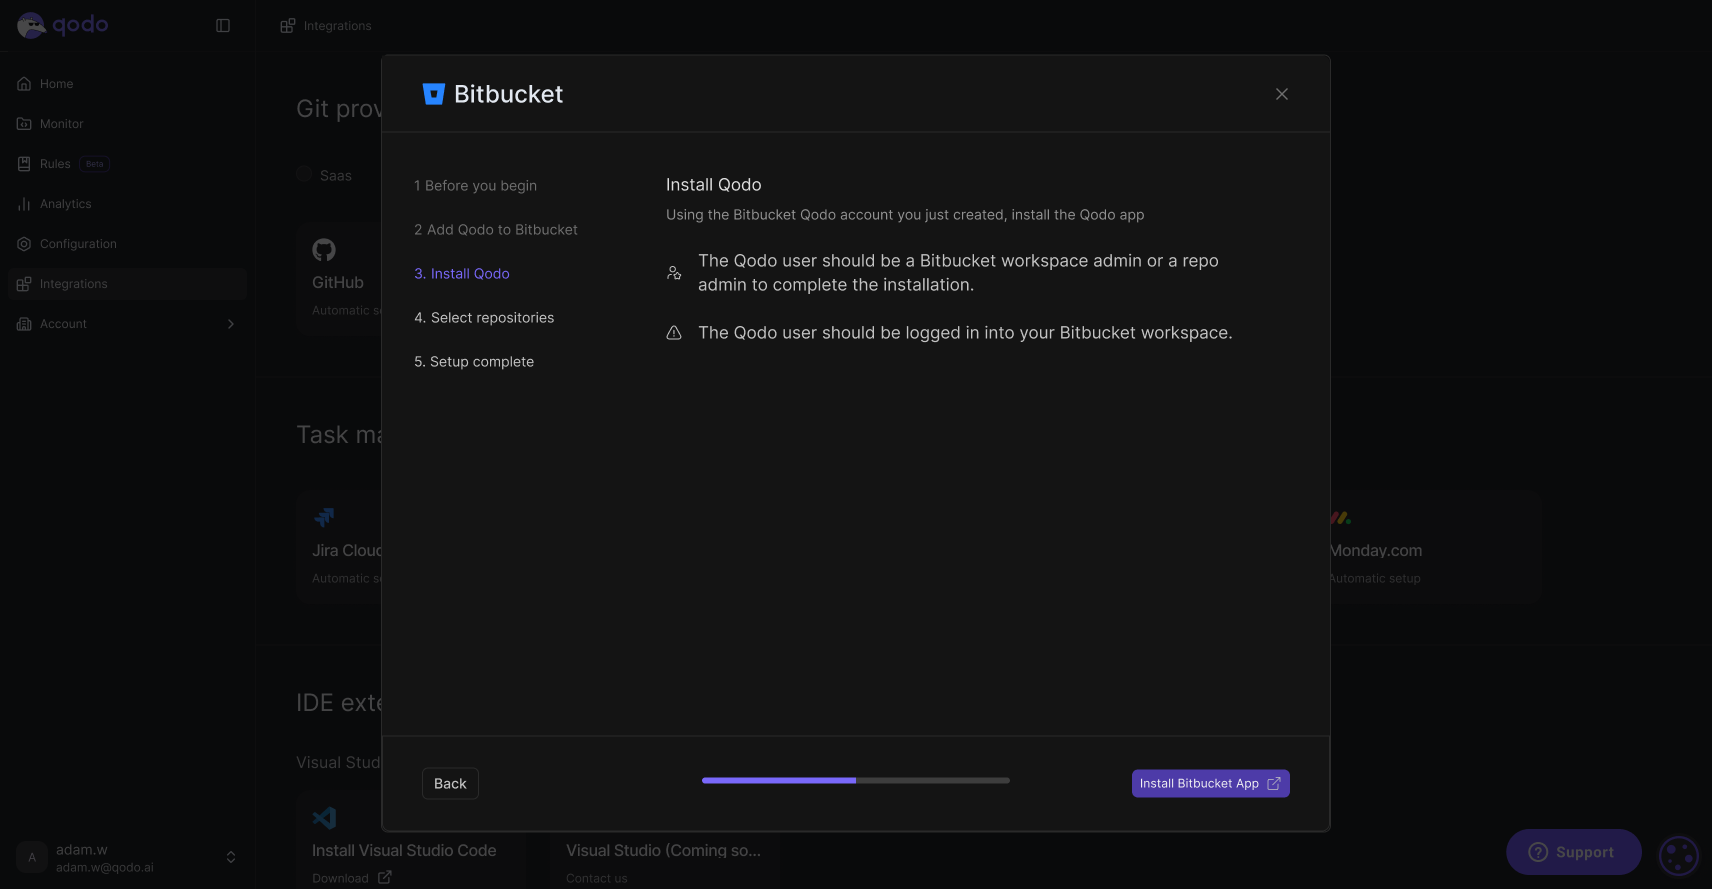Open the Support chat button
Image resolution: width=1712 pixels, height=889 pixels.
(x=1574, y=852)
